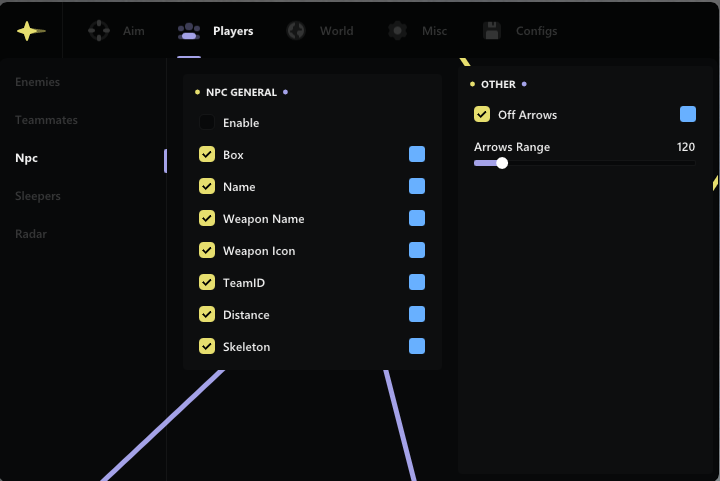Click the Configs floppy disk icon

(491, 31)
